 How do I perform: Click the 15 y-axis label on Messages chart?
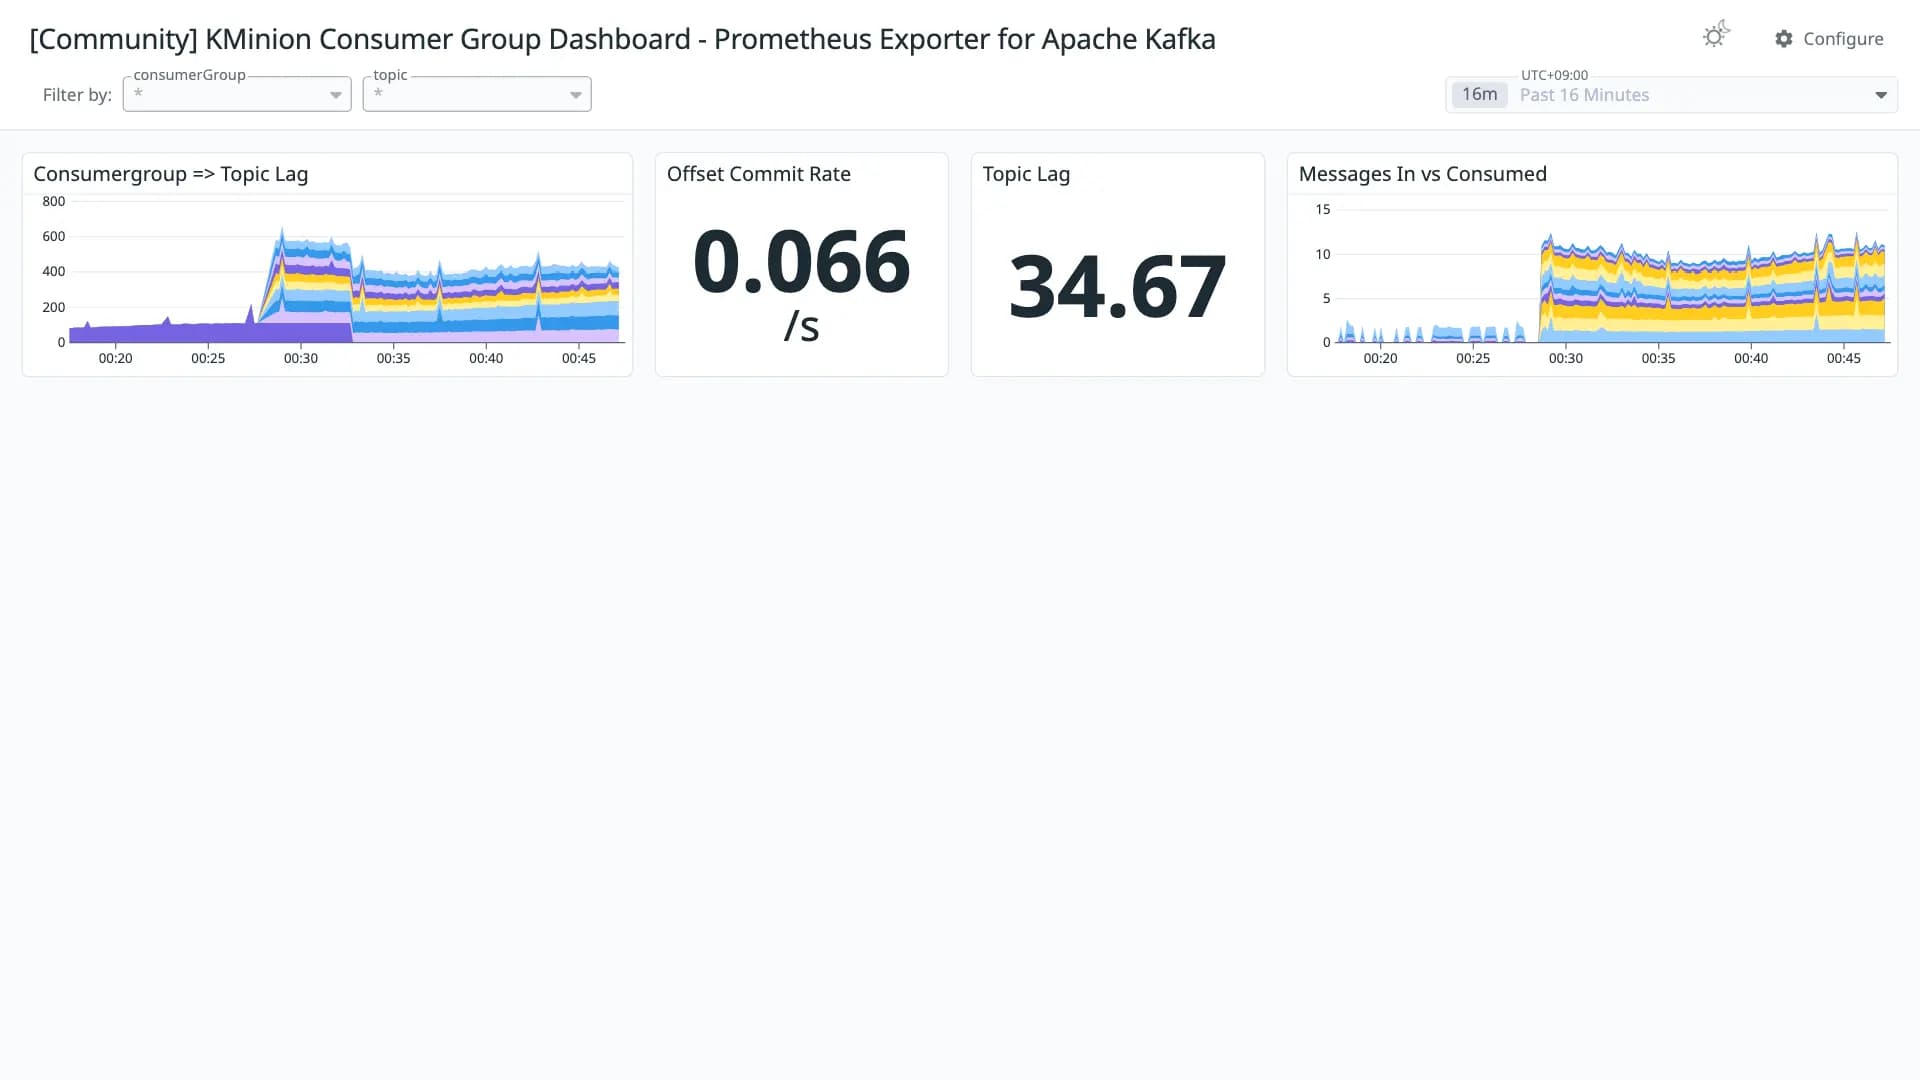click(x=1323, y=209)
